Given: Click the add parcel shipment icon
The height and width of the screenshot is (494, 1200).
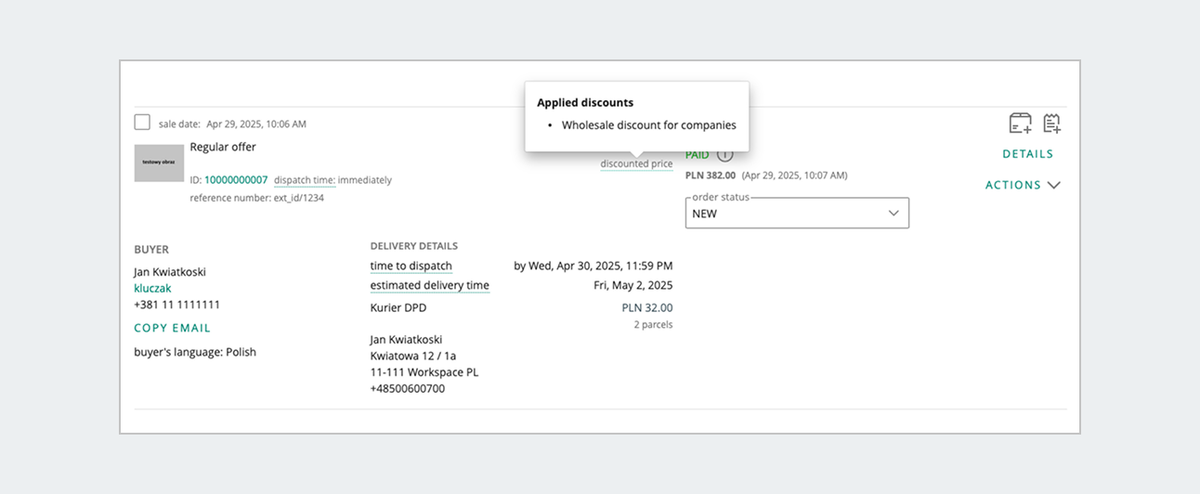Looking at the screenshot, I should click(1020, 124).
